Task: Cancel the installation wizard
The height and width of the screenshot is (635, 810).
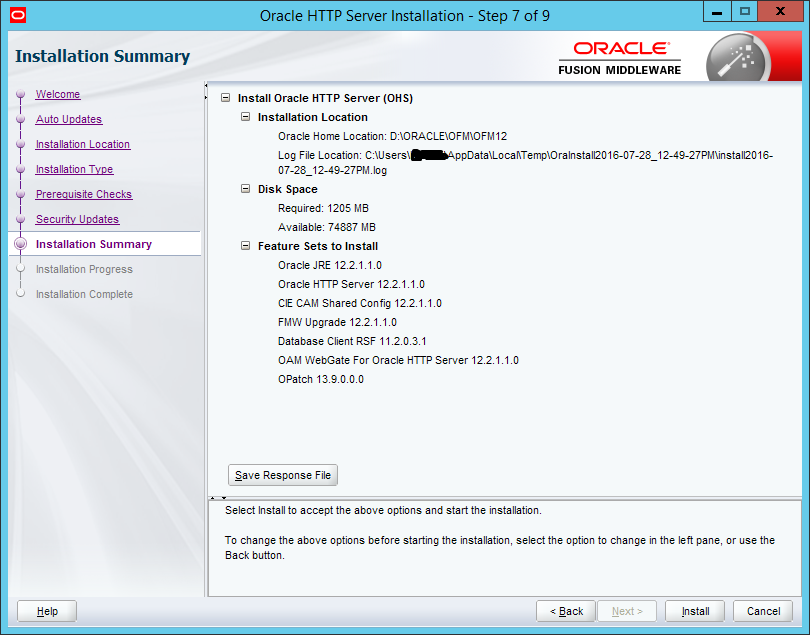Action: tap(763, 611)
